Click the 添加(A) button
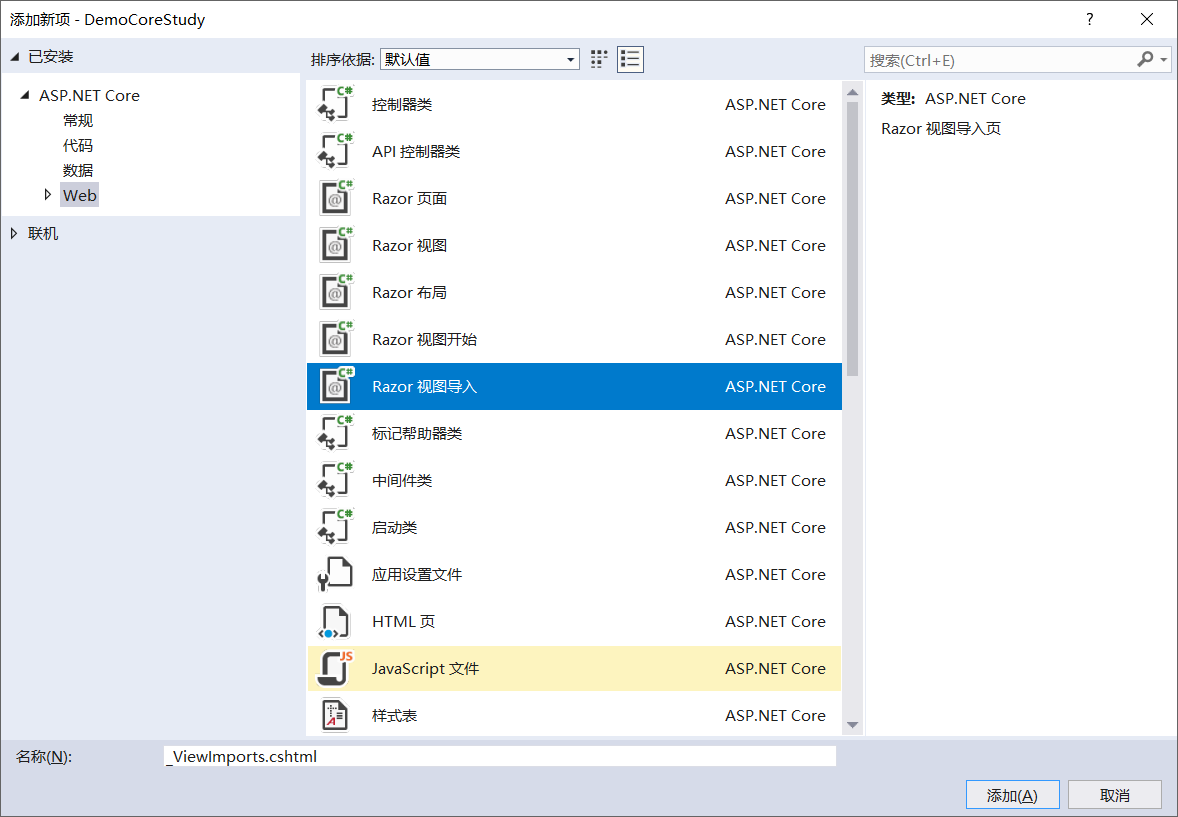The height and width of the screenshot is (817, 1178). pyautogui.click(x=1013, y=795)
